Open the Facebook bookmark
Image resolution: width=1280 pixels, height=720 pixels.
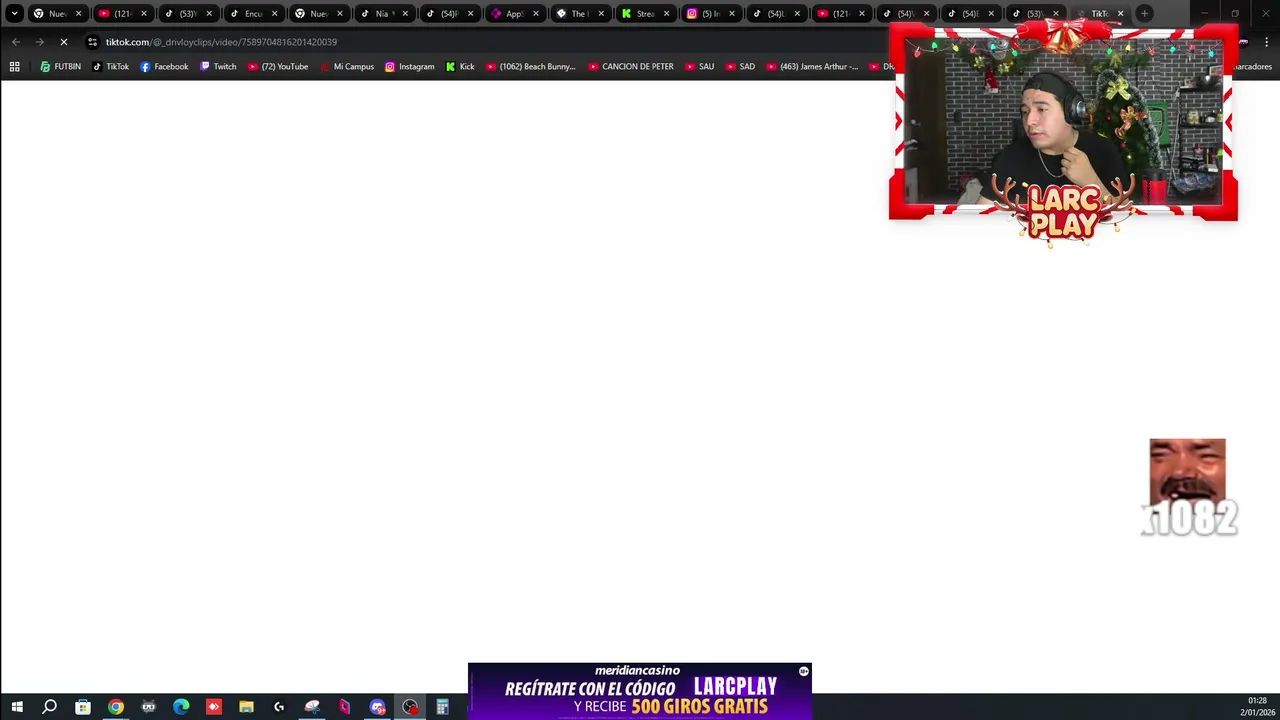pos(164,67)
